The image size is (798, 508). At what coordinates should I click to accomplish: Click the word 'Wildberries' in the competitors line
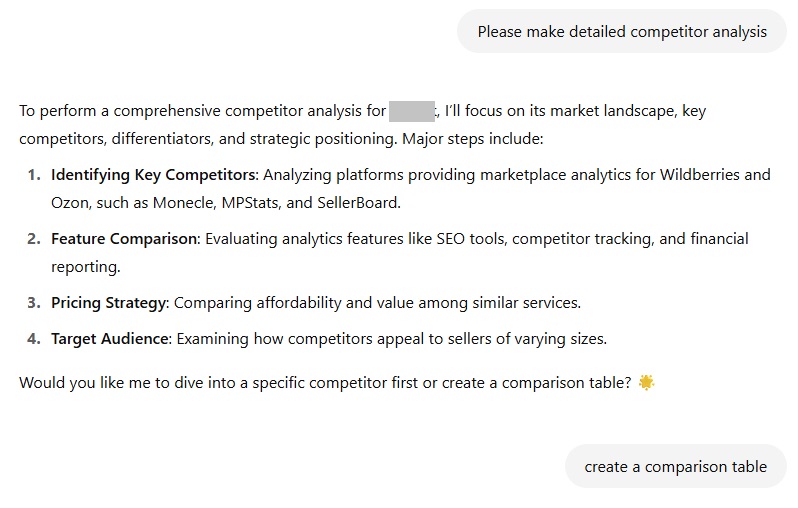pyautogui.click(x=700, y=175)
